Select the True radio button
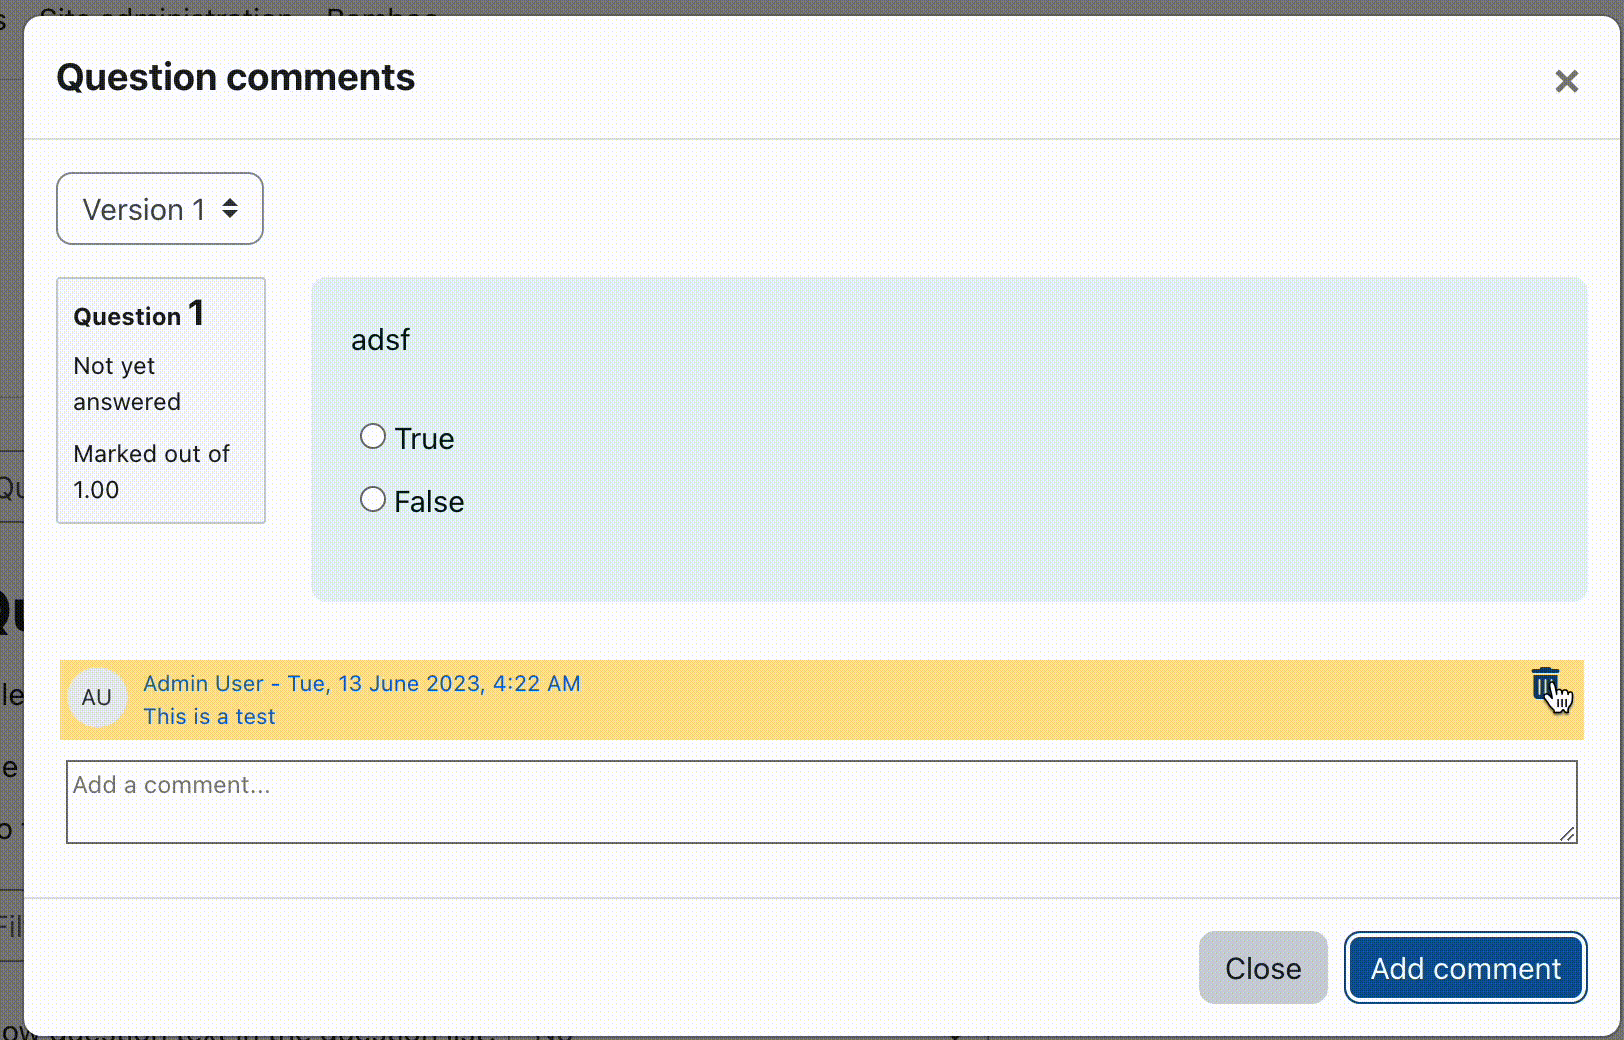The image size is (1624, 1040). coord(373,436)
